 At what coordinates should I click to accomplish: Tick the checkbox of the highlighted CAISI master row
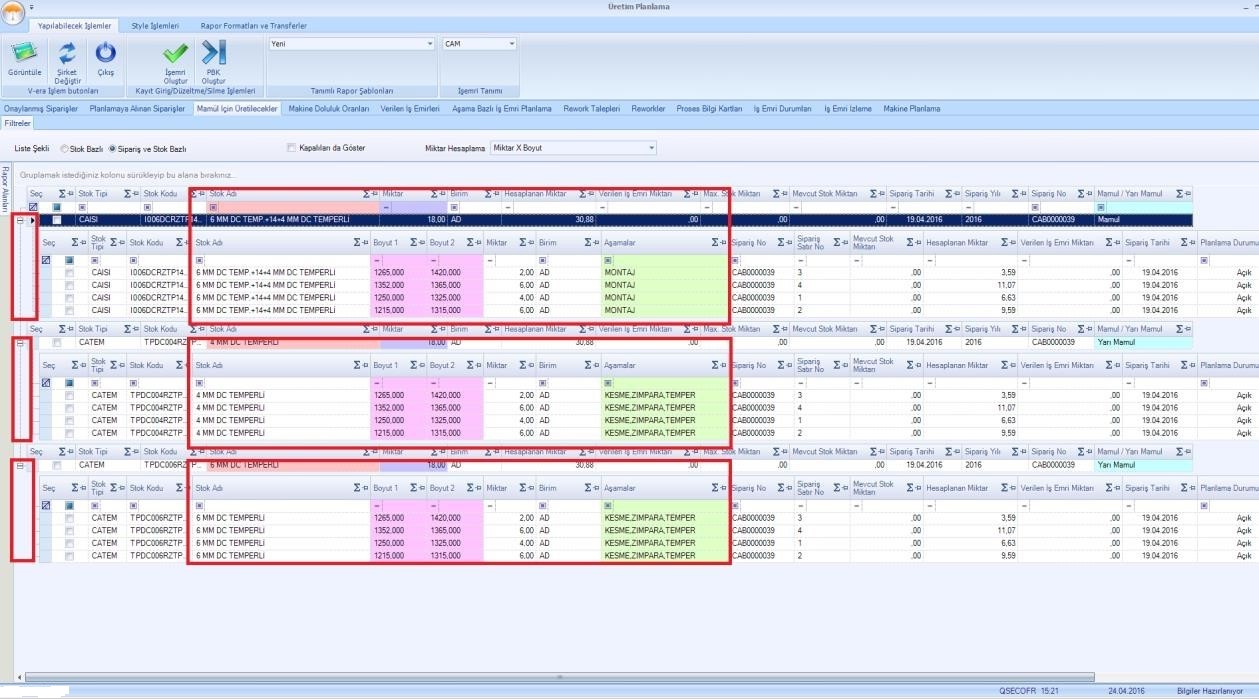[57, 220]
